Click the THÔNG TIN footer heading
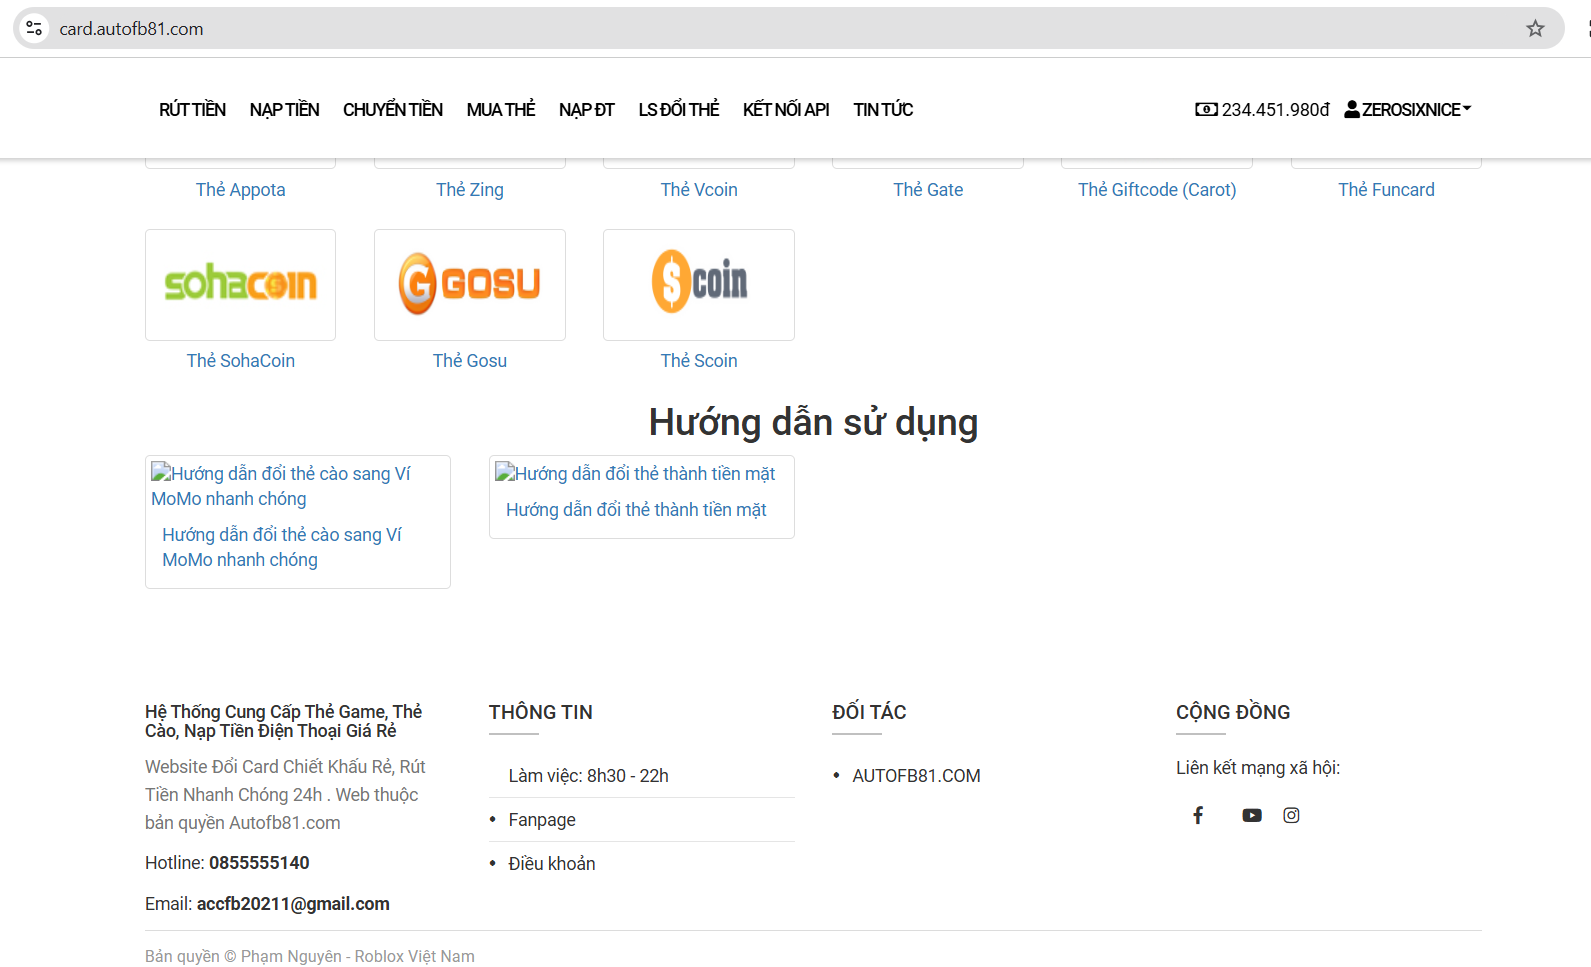This screenshot has height=967, width=1591. (541, 712)
